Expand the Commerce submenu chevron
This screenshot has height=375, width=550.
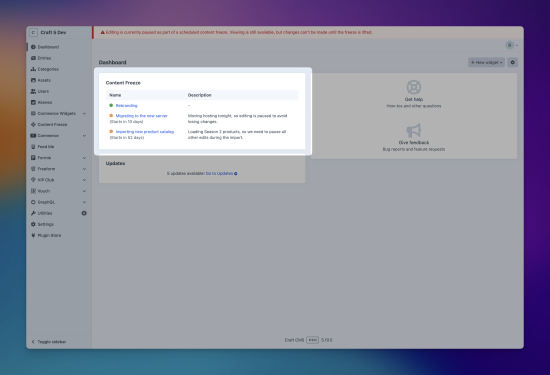[x=84, y=136]
